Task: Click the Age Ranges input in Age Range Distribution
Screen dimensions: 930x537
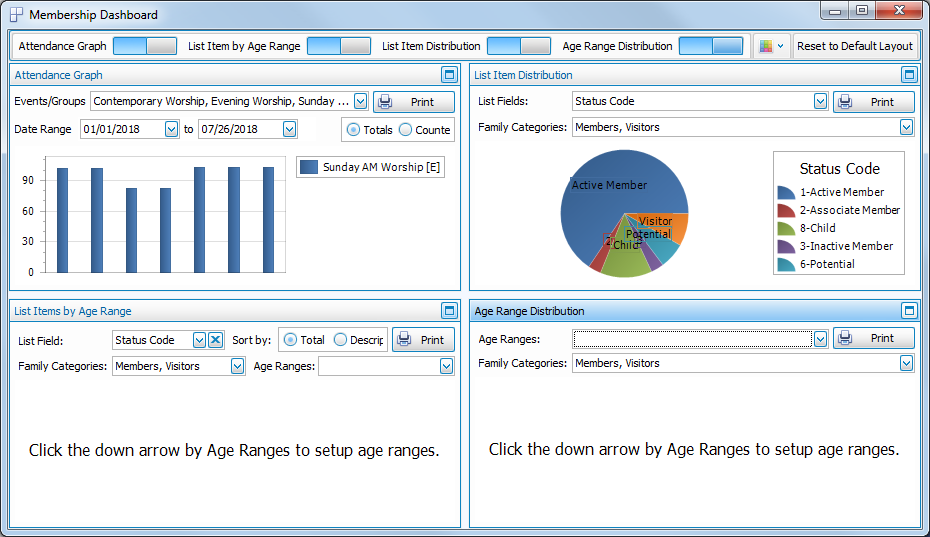Action: (692, 339)
